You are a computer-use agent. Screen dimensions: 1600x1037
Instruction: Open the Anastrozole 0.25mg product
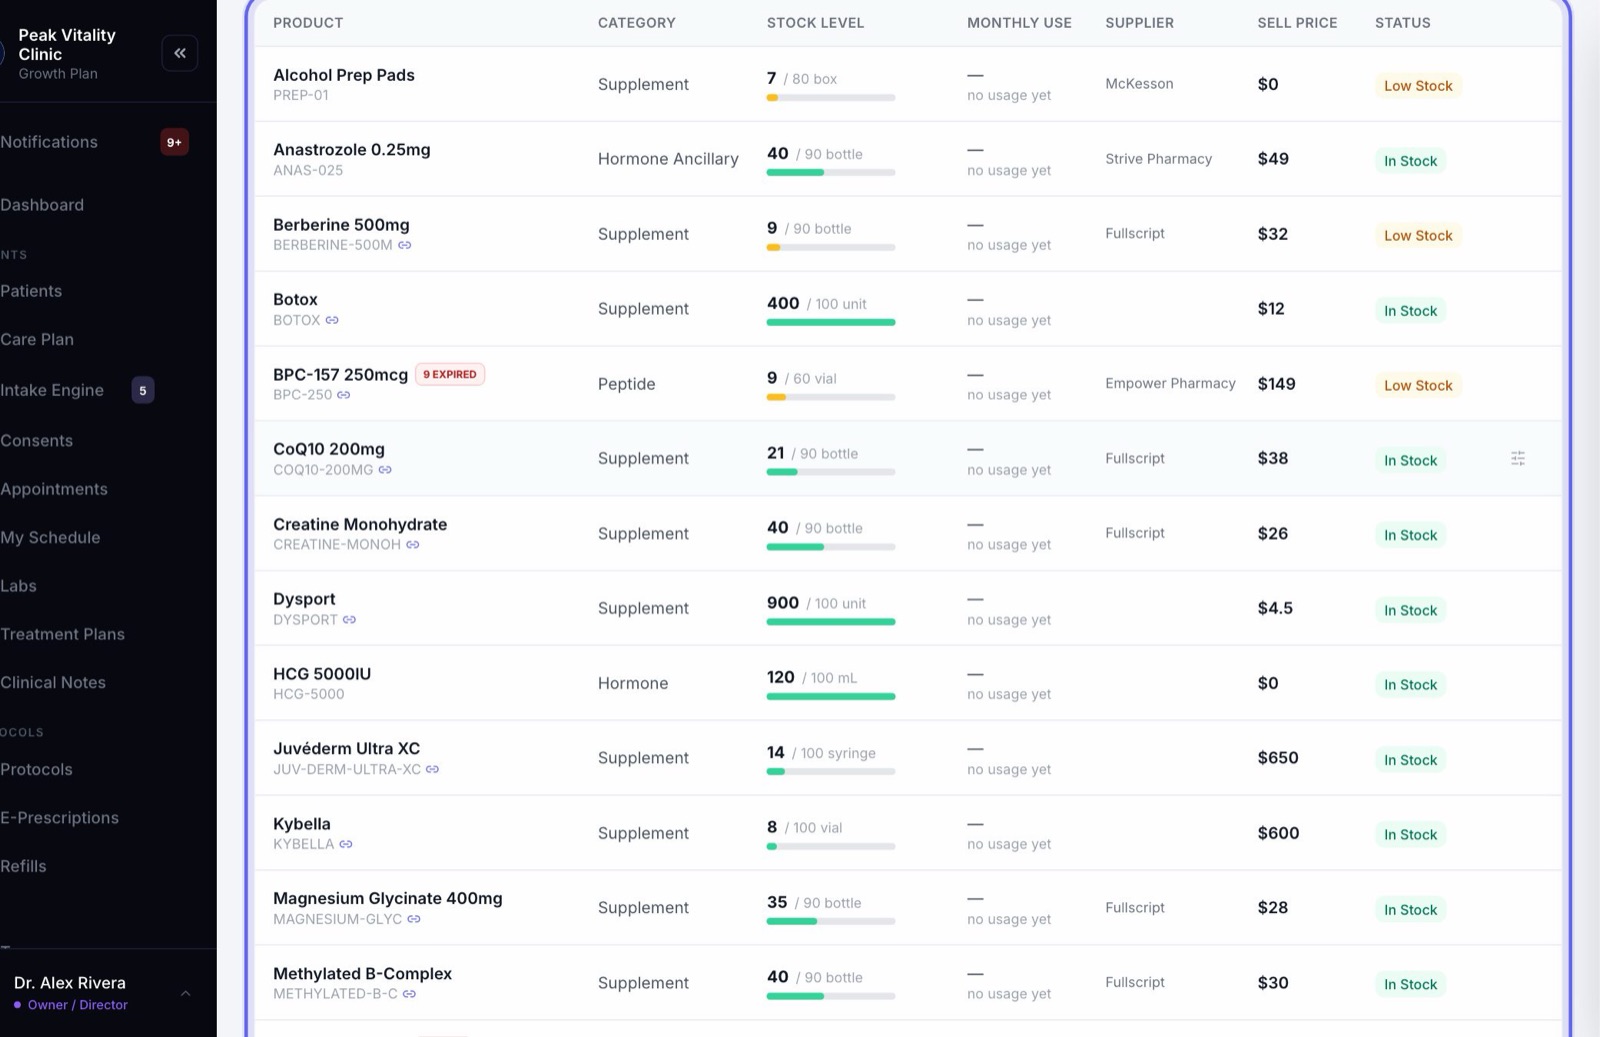(x=352, y=150)
